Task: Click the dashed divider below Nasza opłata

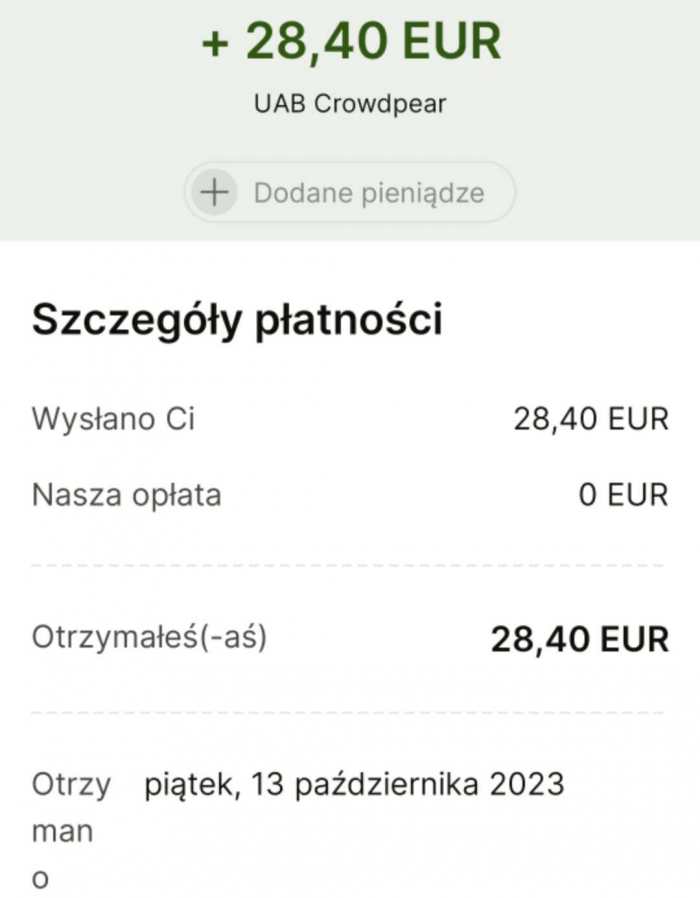Action: point(348,566)
